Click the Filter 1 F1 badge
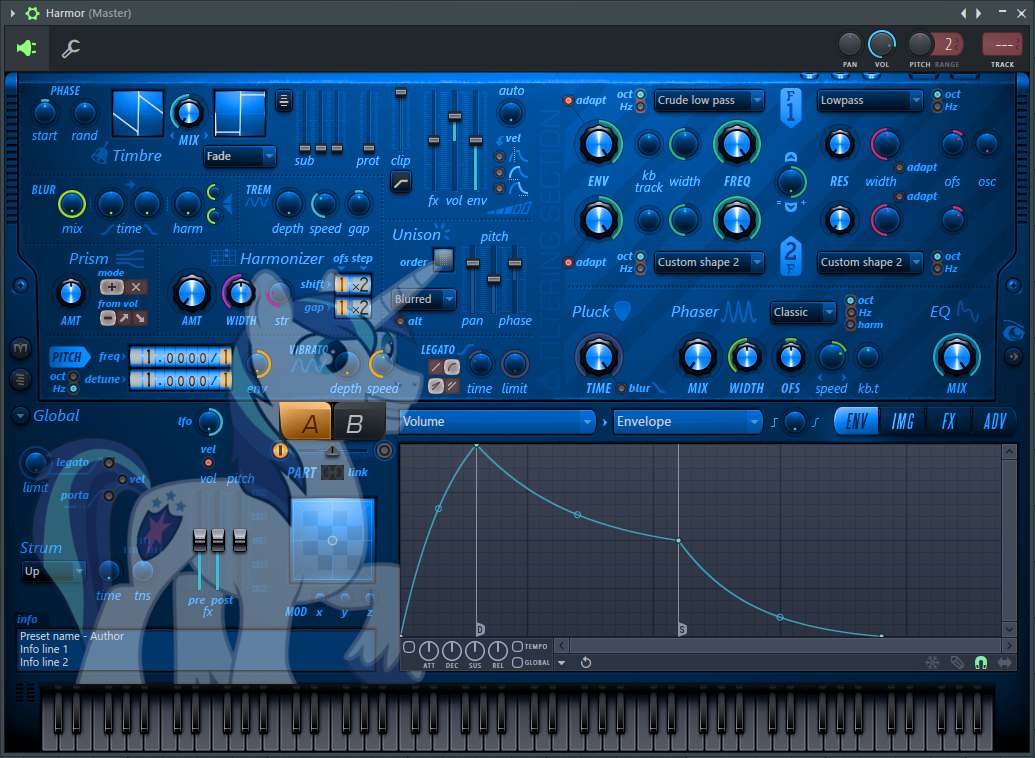 click(790, 107)
